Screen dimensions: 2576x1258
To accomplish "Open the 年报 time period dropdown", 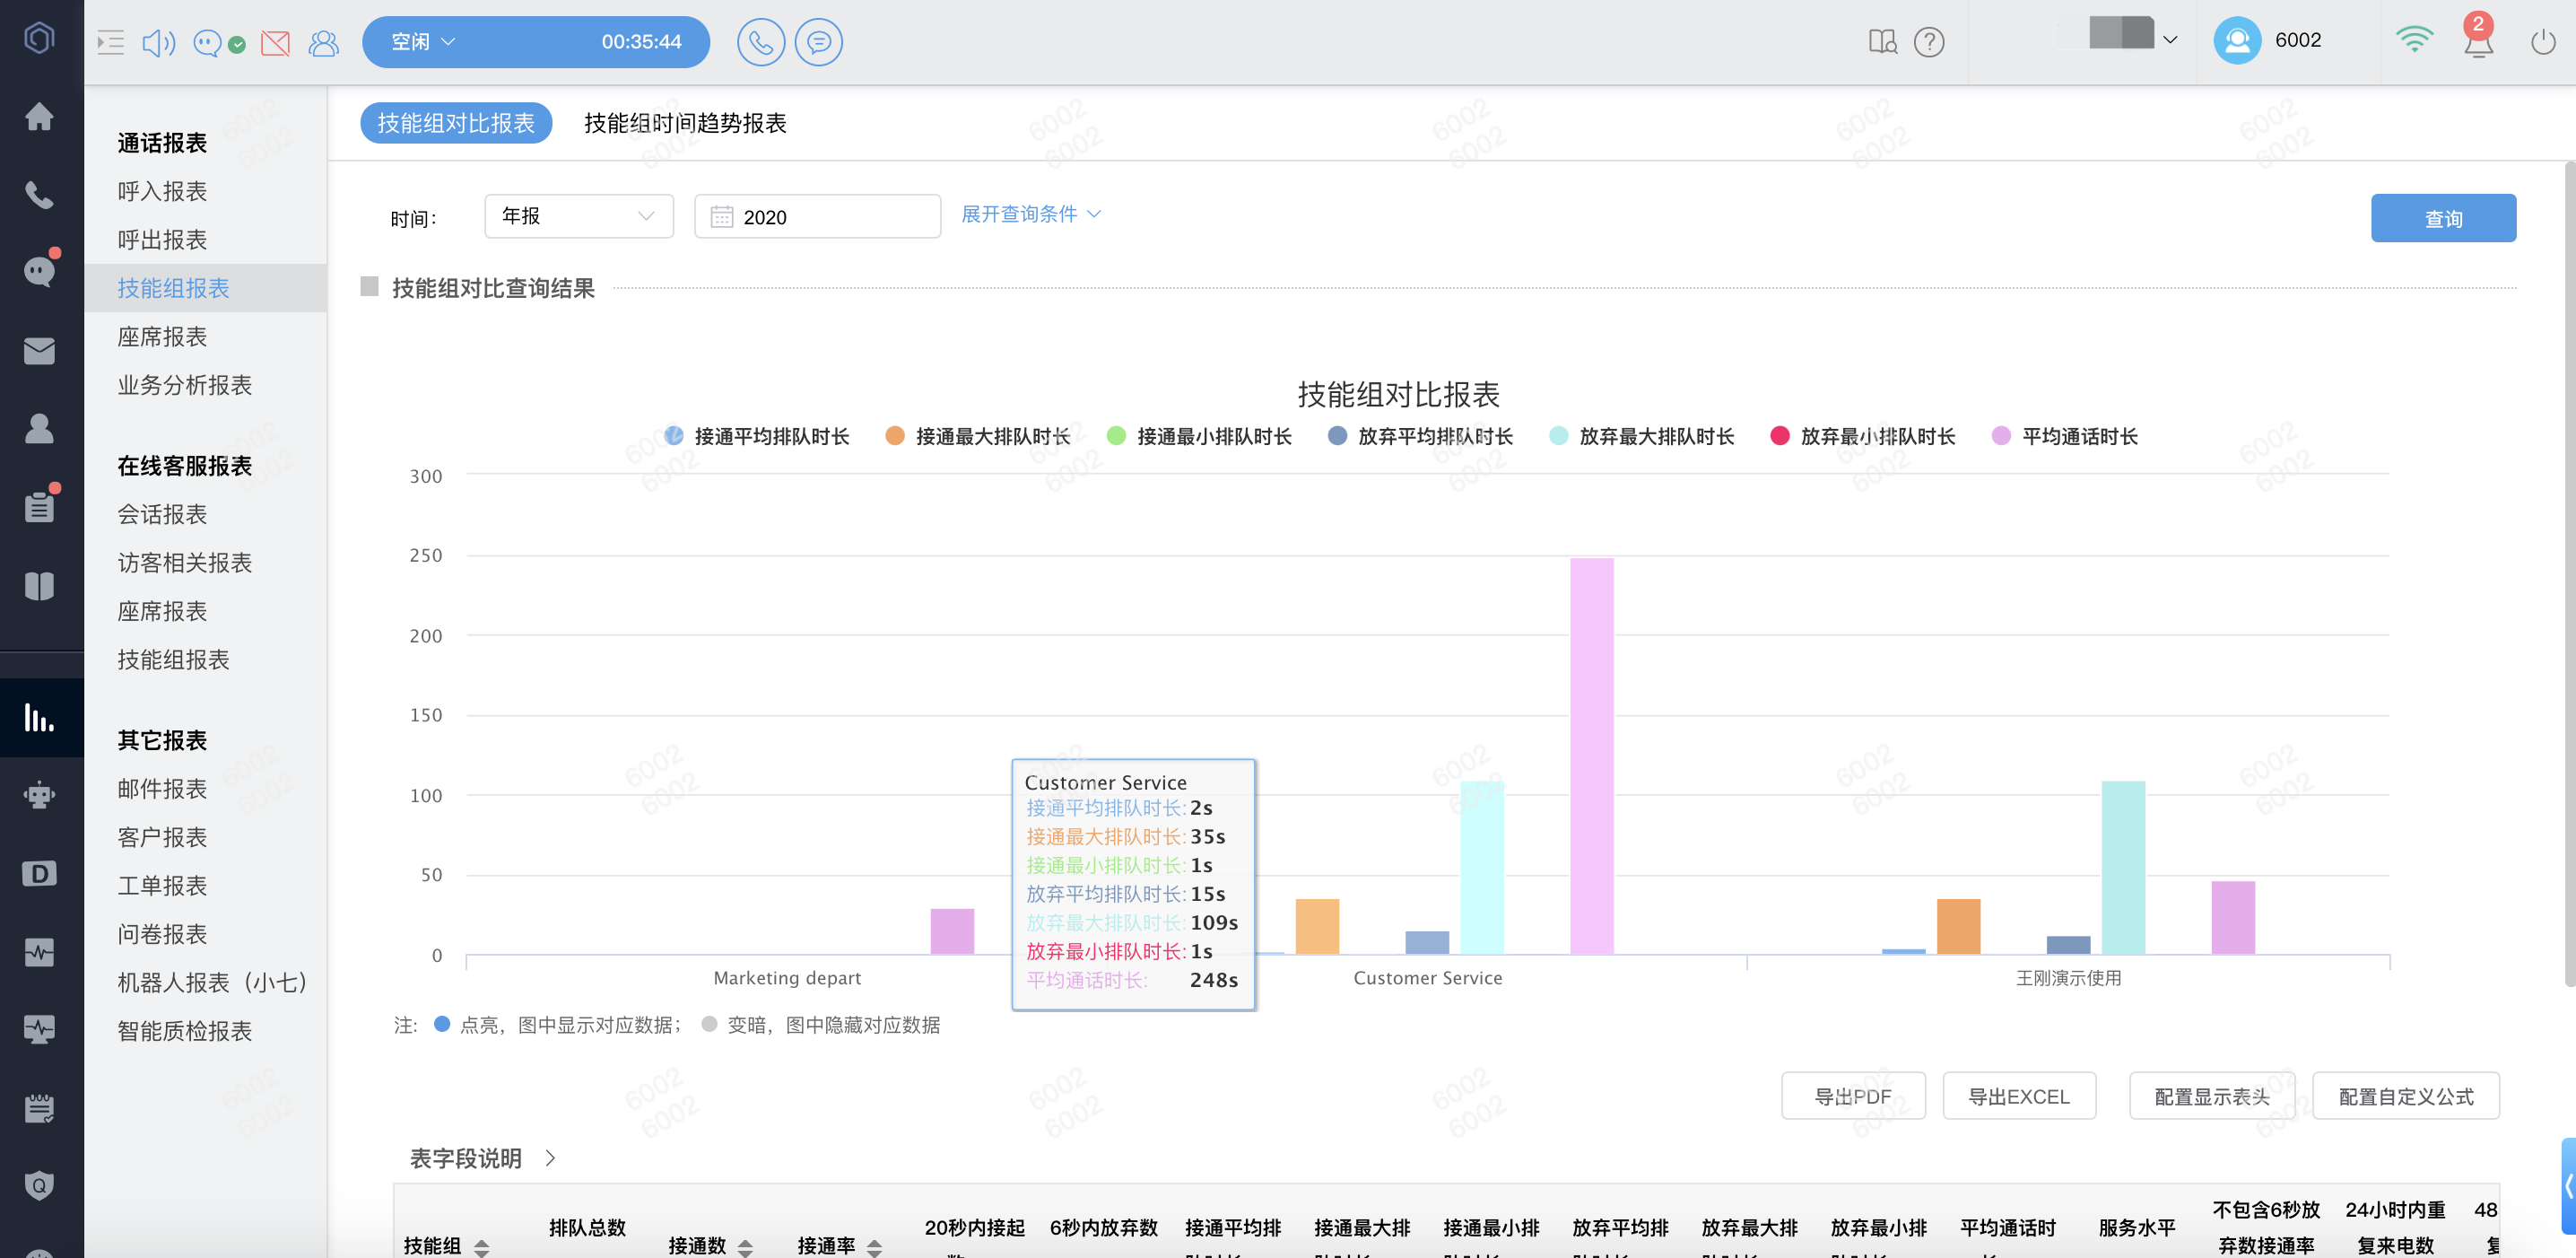I will (578, 216).
